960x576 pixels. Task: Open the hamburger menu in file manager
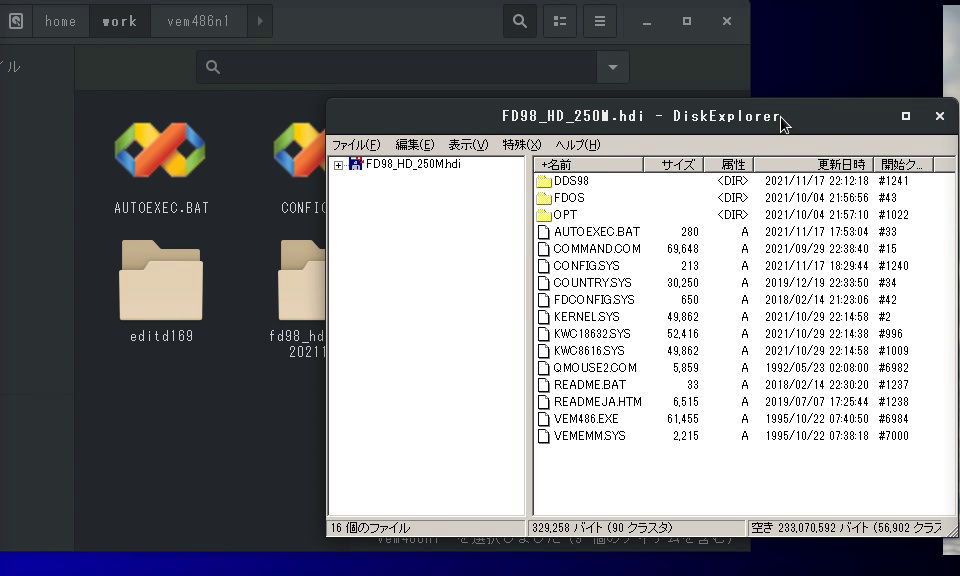[x=600, y=21]
